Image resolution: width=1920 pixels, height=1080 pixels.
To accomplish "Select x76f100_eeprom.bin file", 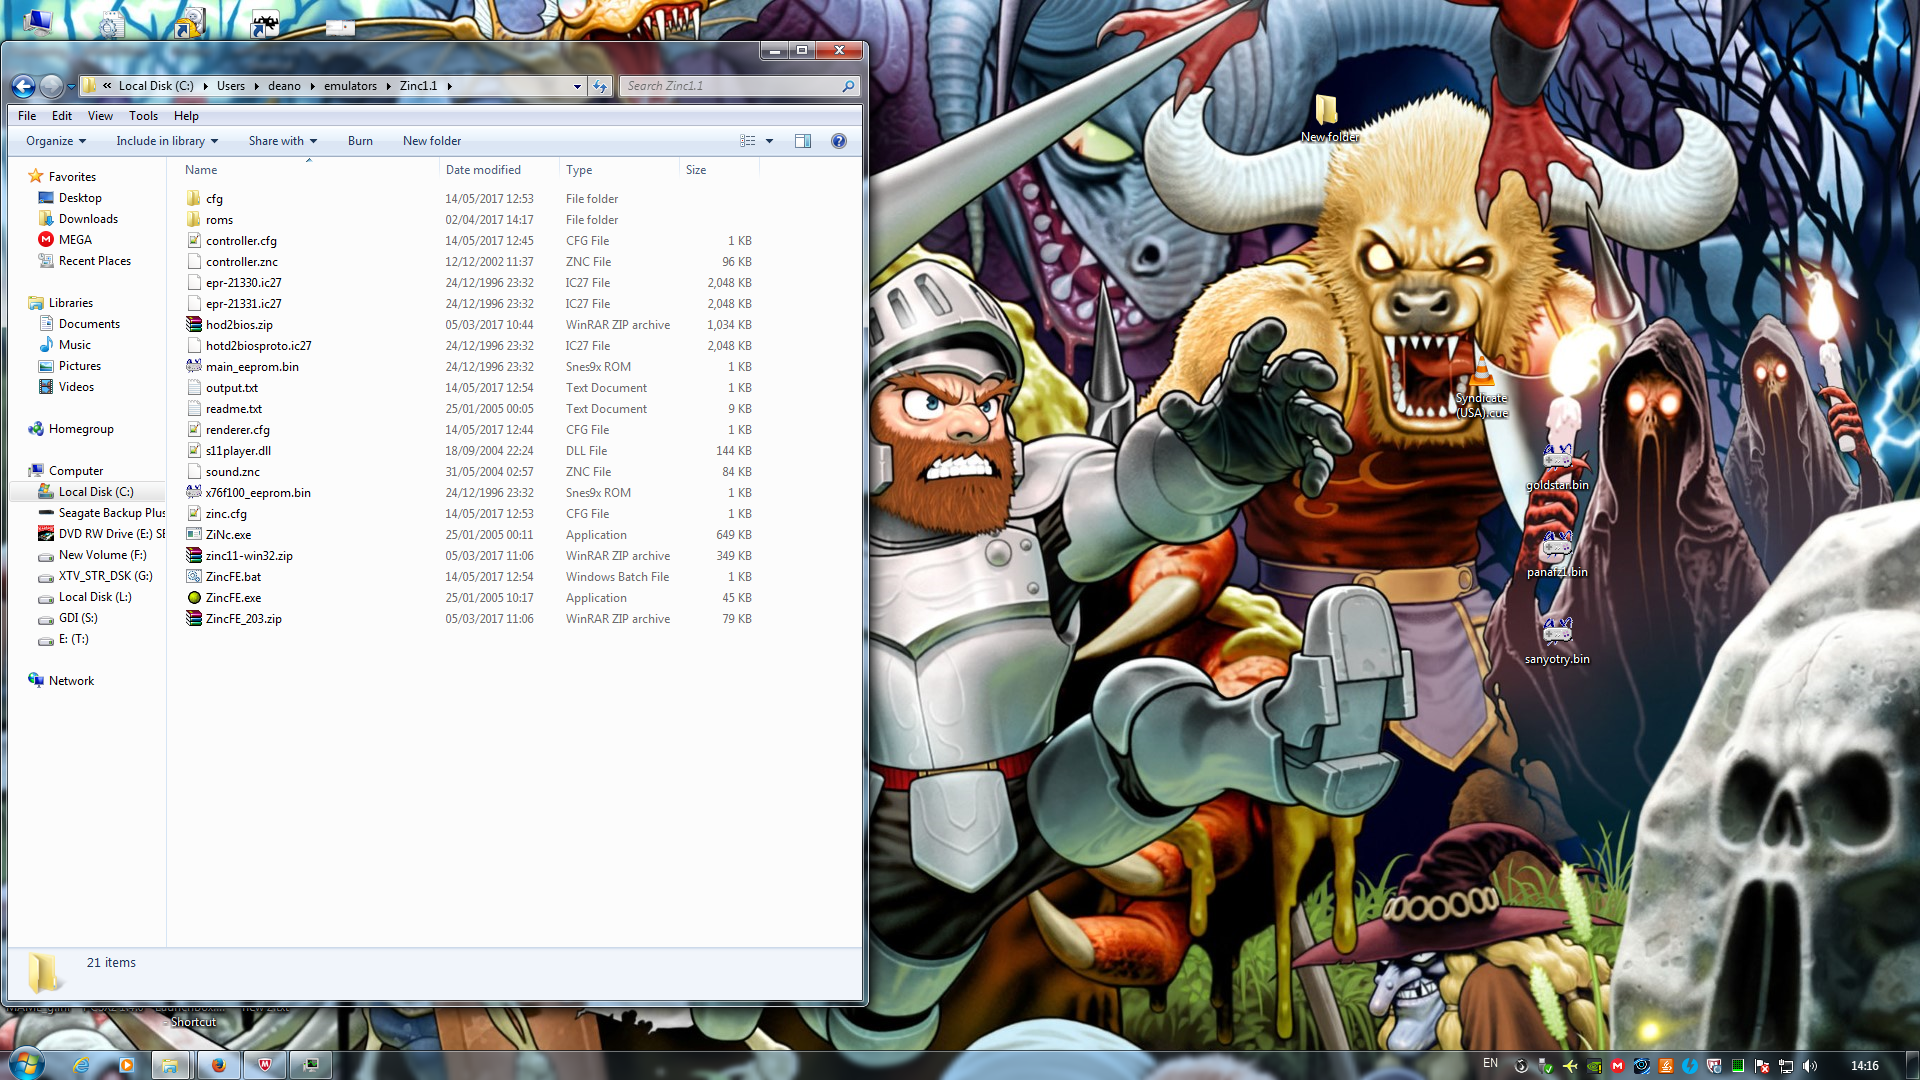I will point(258,493).
